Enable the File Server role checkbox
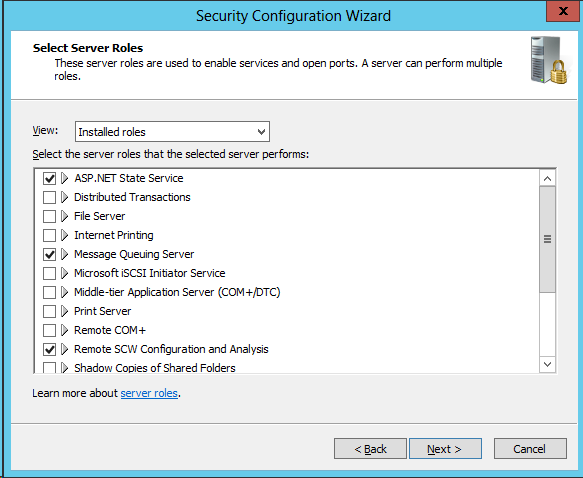Image resolution: width=583 pixels, height=478 pixels. pos(49,216)
